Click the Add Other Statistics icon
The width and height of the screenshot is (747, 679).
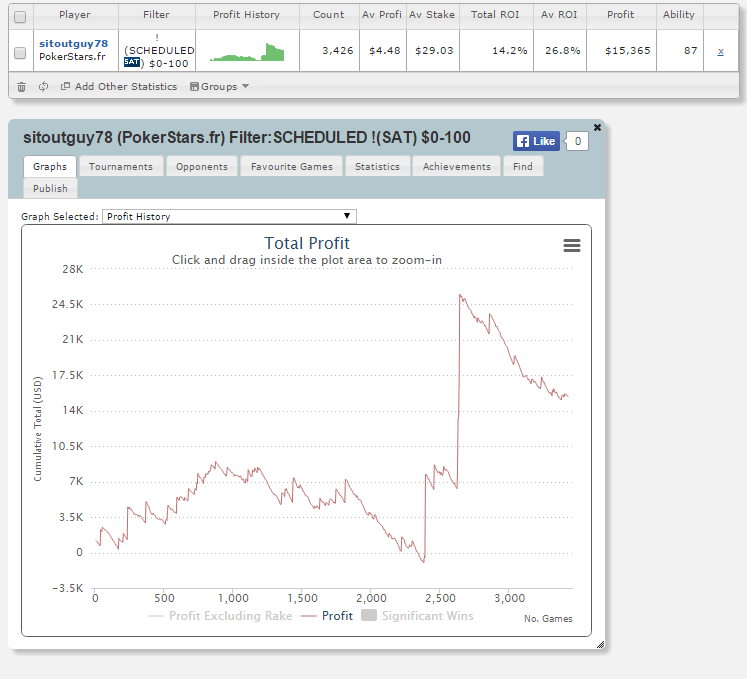(65, 86)
